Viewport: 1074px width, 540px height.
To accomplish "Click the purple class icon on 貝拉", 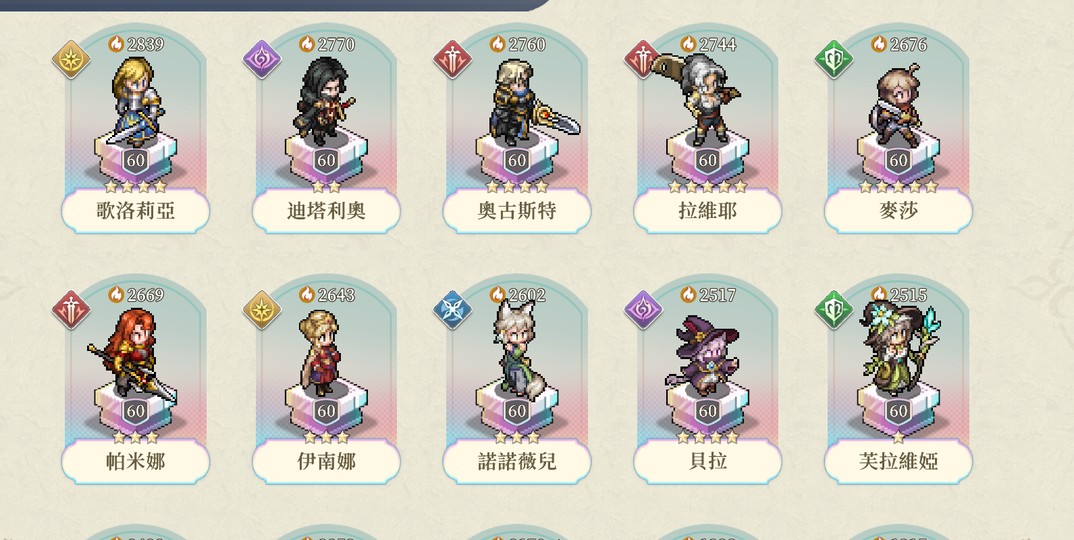I will coord(644,310).
